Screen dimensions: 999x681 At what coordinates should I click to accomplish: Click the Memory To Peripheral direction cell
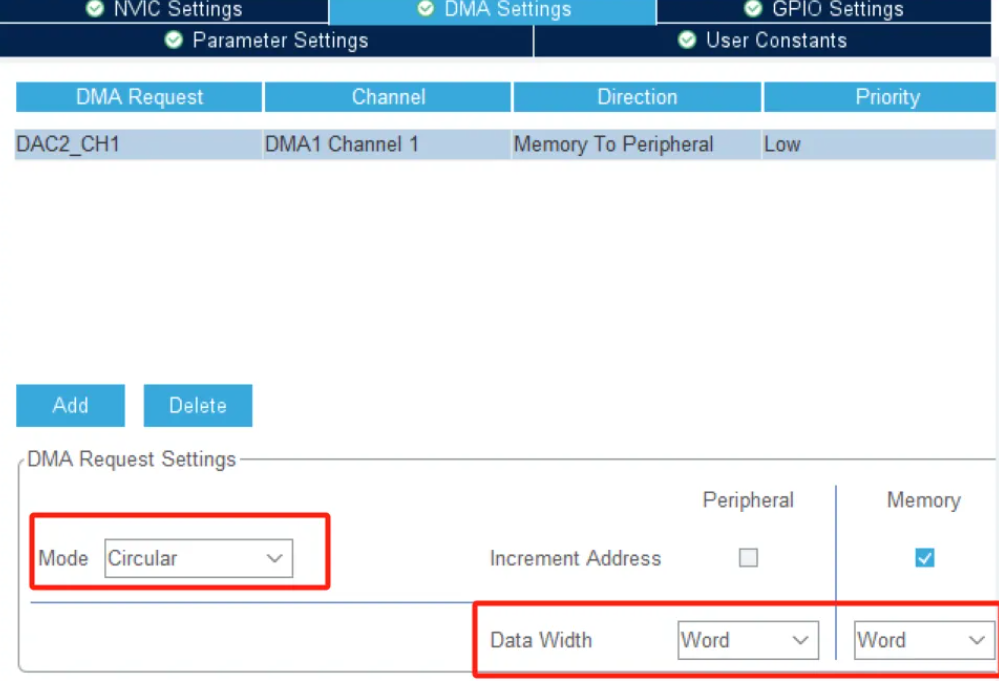pos(613,144)
